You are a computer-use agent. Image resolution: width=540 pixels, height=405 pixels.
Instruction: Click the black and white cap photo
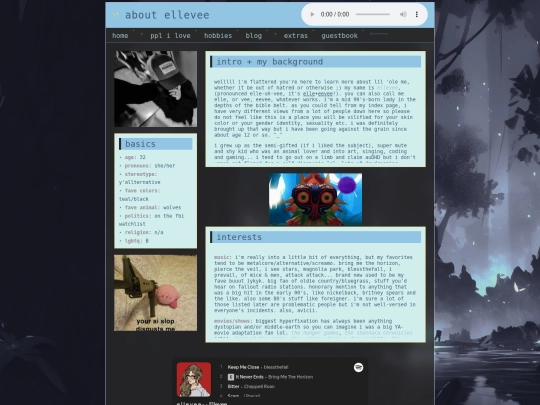[156, 89]
